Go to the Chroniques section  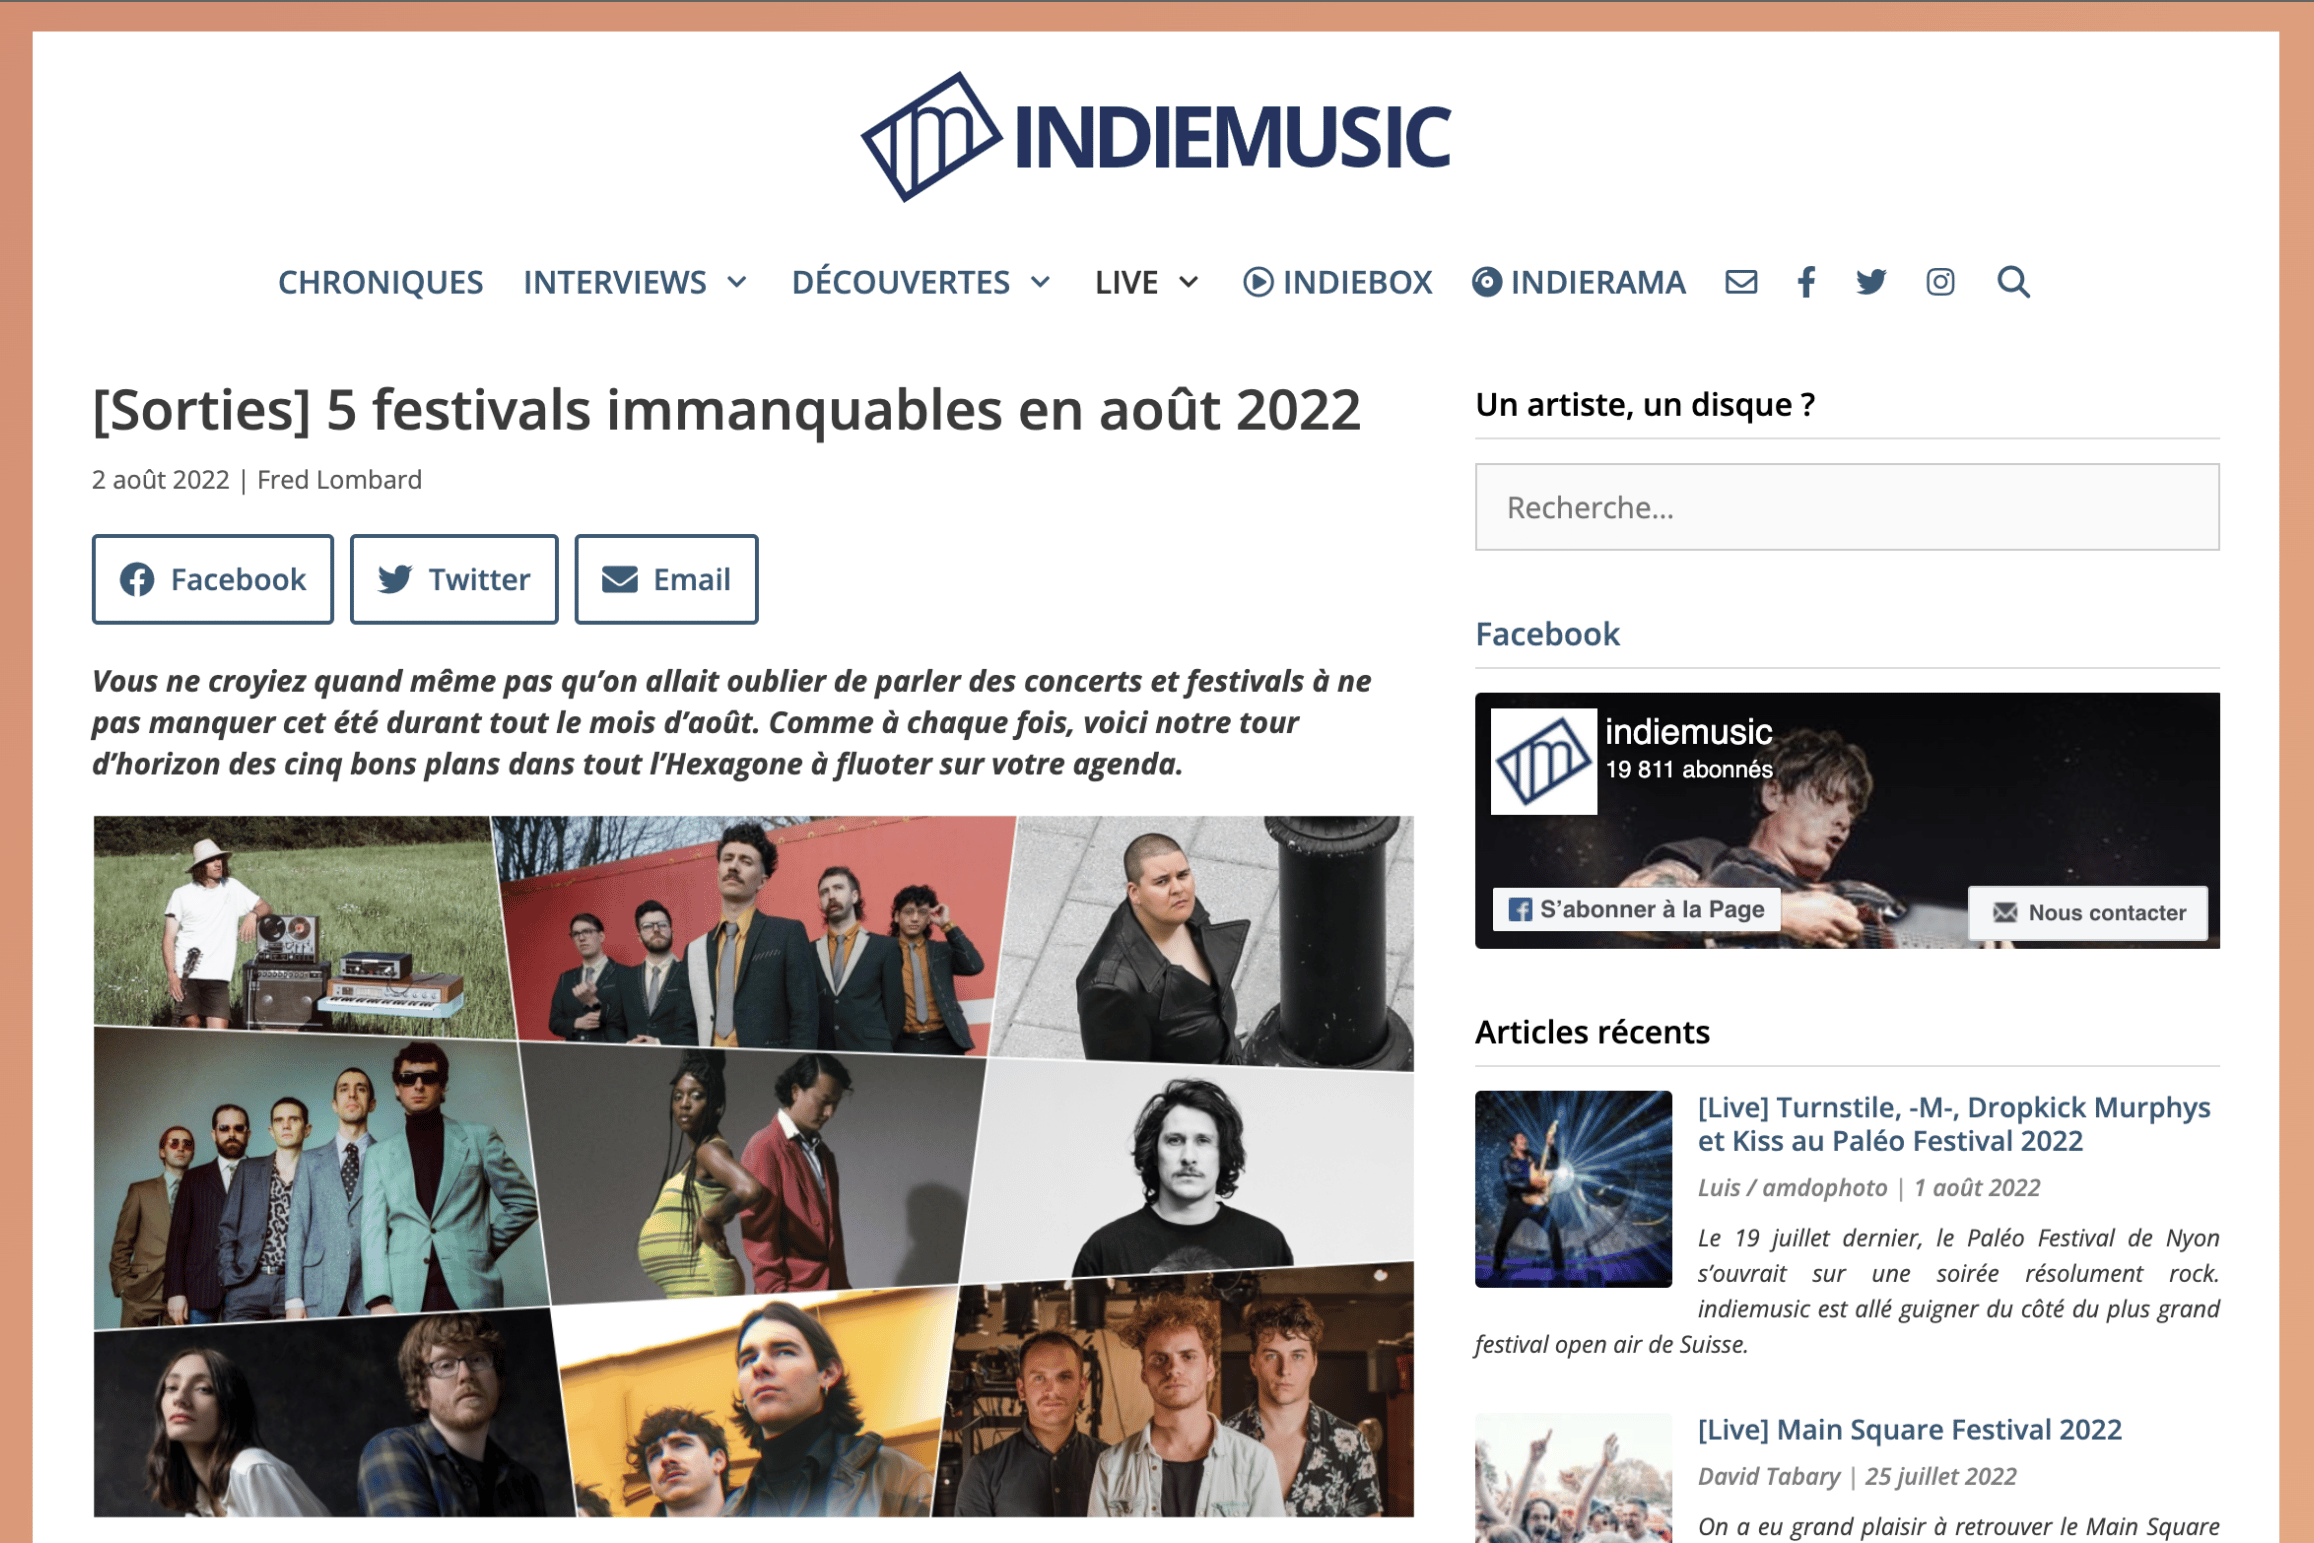(x=380, y=282)
